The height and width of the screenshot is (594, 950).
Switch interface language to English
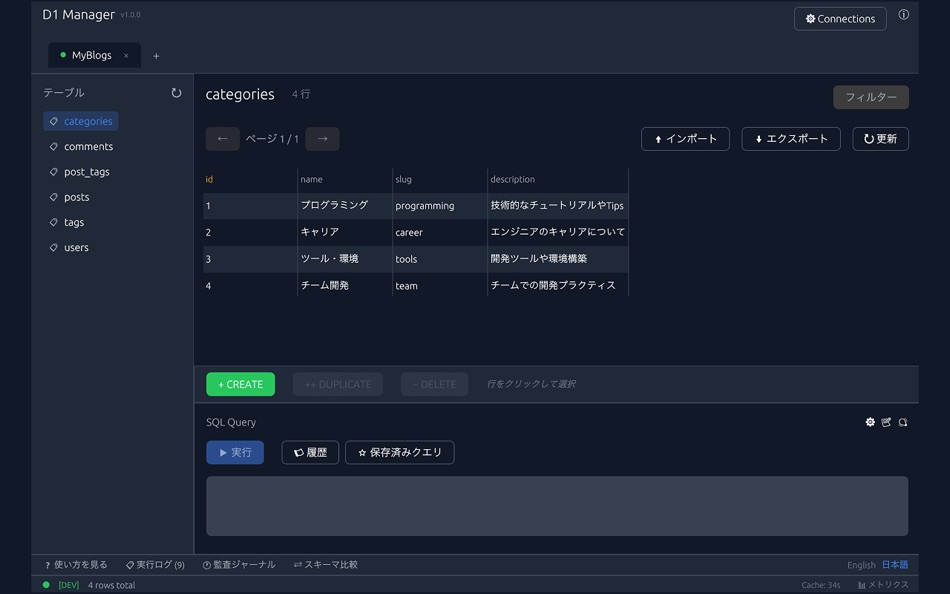coord(861,564)
